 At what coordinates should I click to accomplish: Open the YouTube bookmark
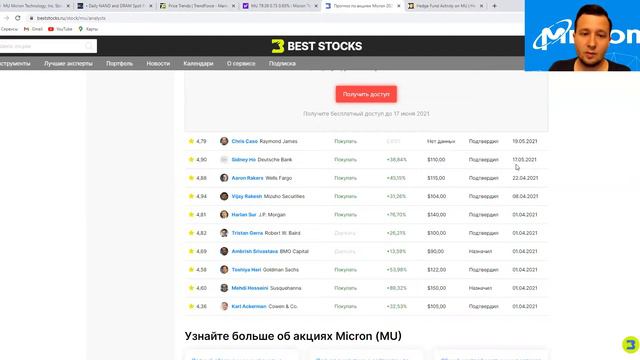pyautogui.click(x=60, y=29)
